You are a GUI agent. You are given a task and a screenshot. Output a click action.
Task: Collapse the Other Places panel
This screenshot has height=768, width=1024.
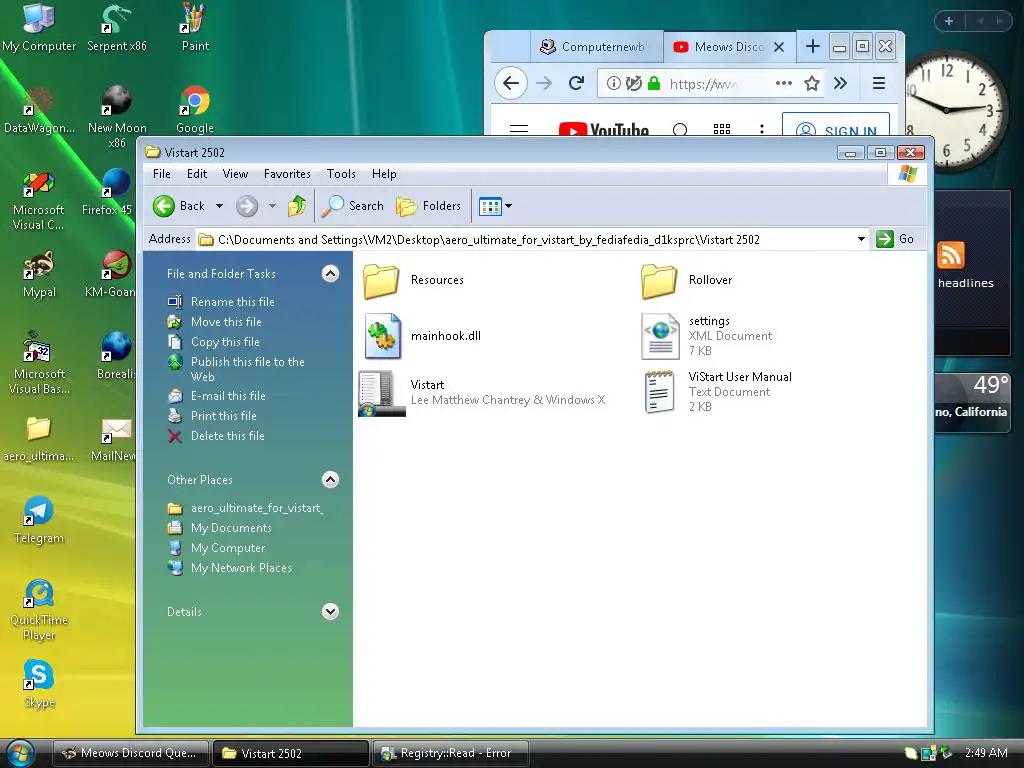[330, 480]
